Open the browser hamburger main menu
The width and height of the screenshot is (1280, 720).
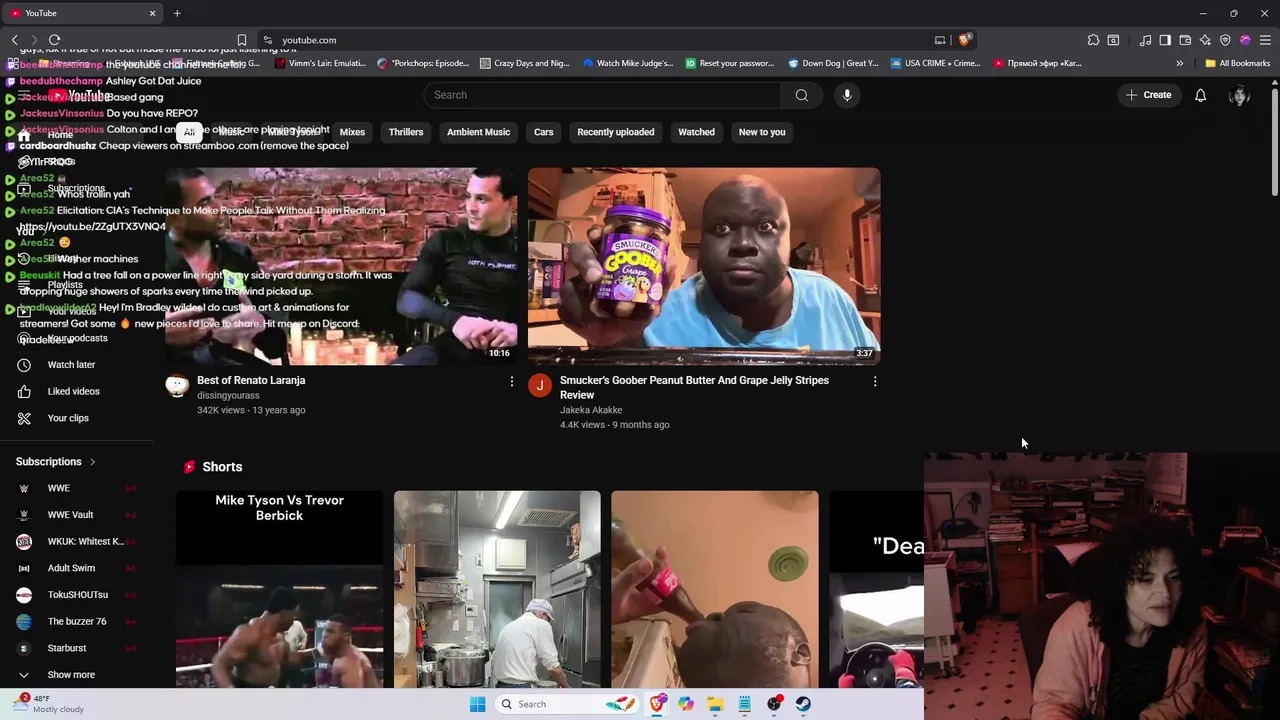1265,40
